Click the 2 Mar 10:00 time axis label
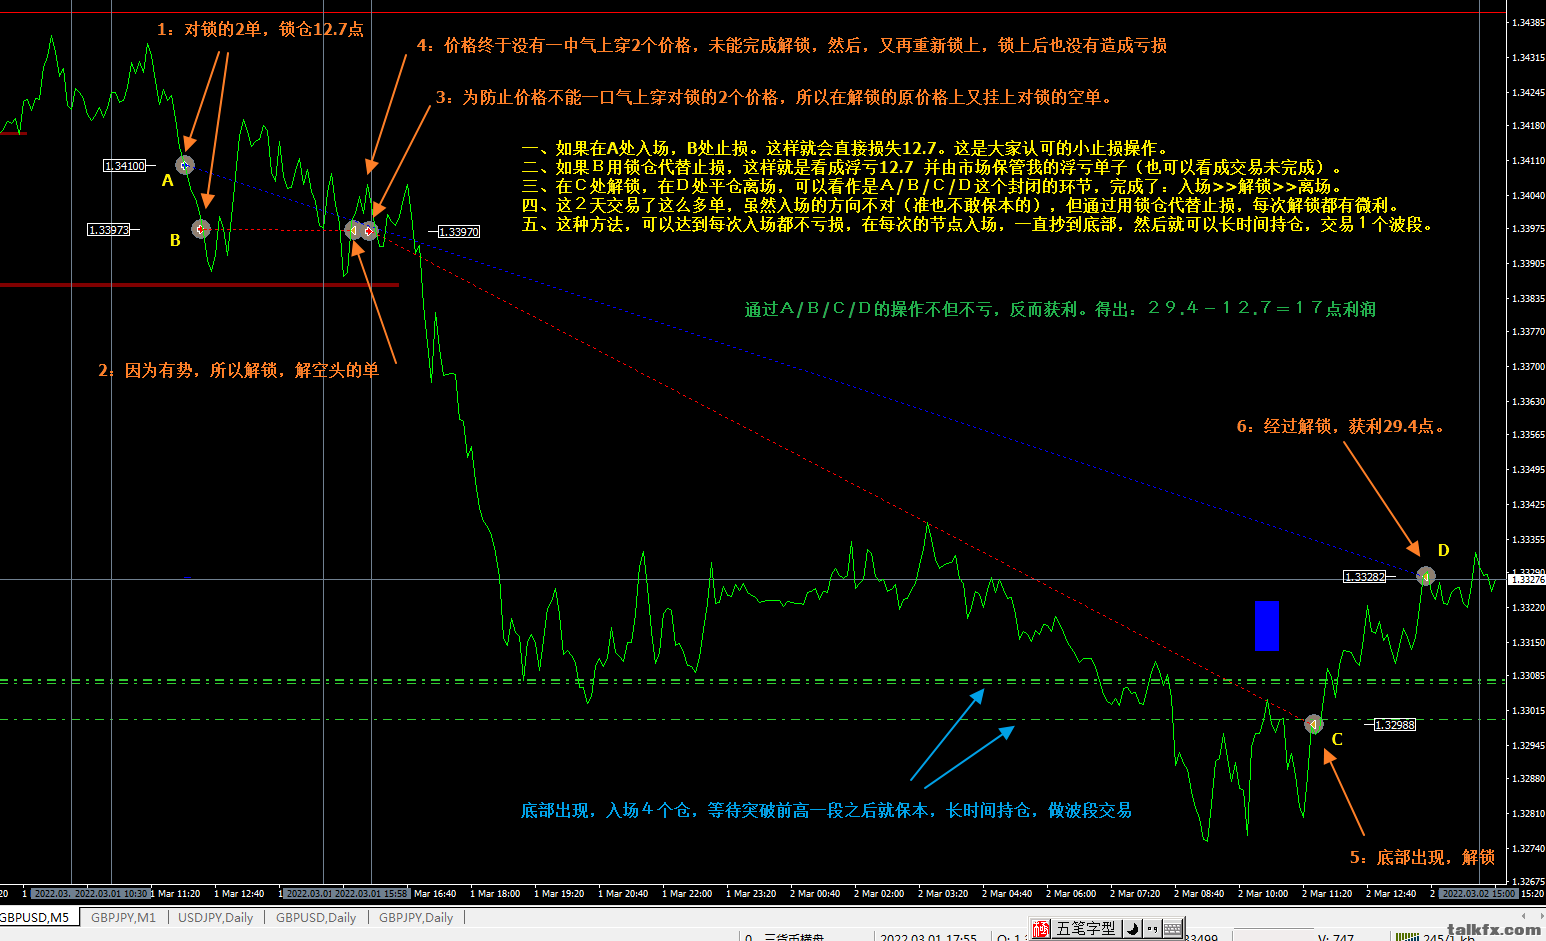This screenshot has width=1546, height=941. 1263,894
